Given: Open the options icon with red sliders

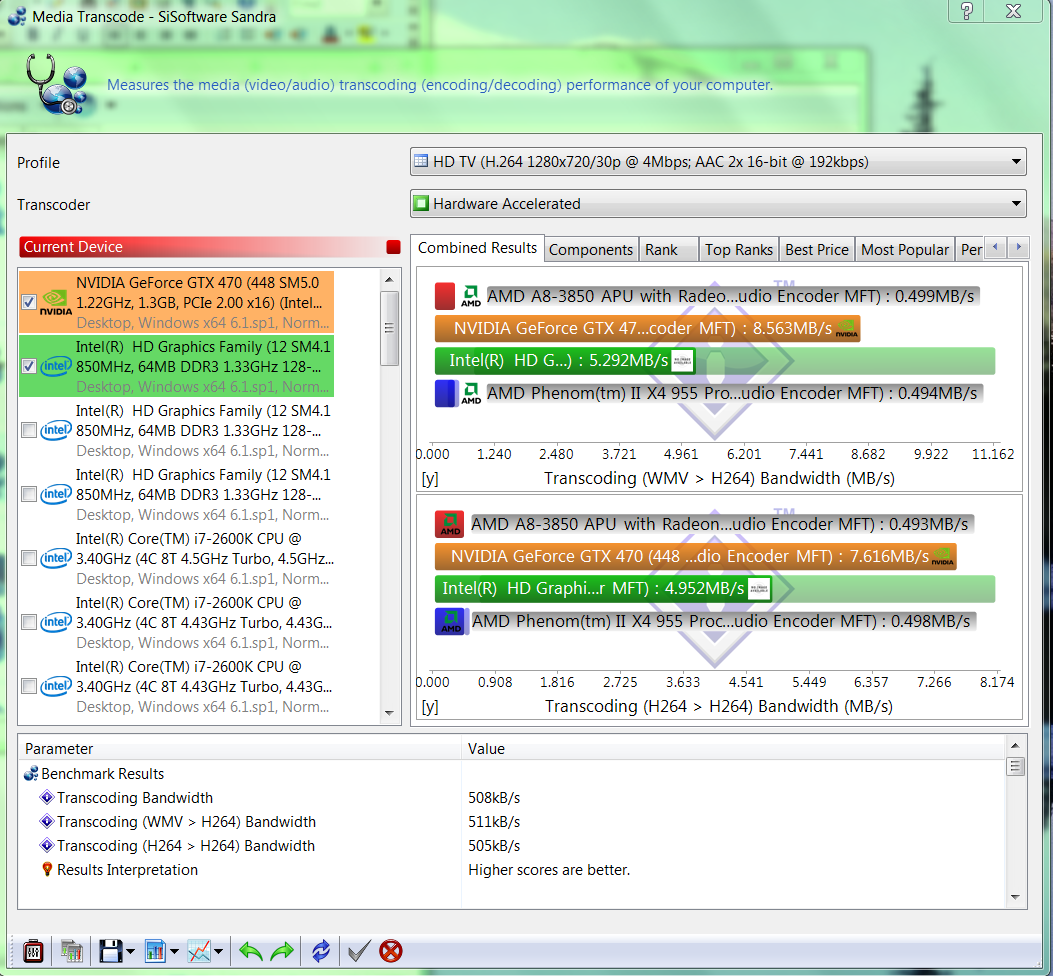Looking at the screenshot, I should tap(33, 950).
